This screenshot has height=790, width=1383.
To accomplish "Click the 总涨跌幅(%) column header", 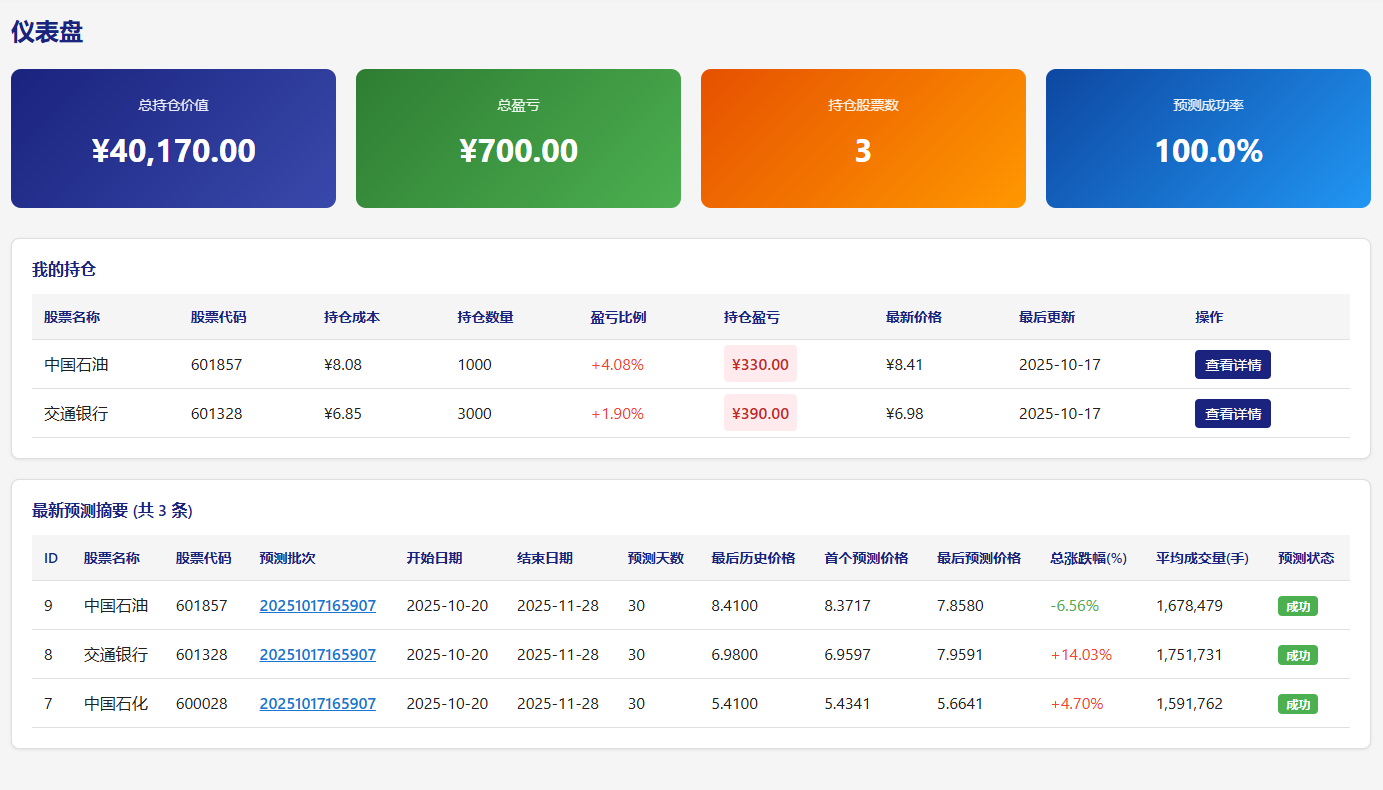I will click(x=1088, y=558).
